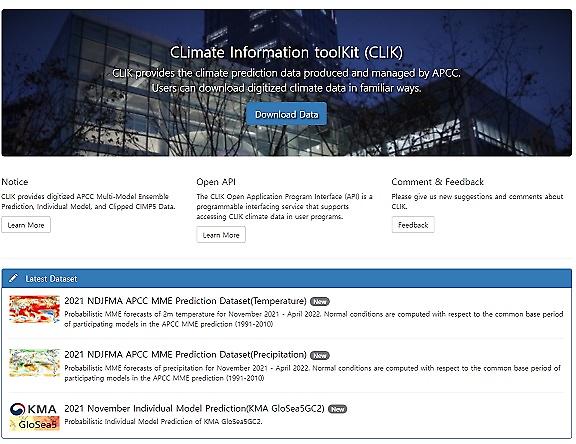Click the KMA GloSea5 logo image
The height and width of the screenshot is (444, 576).
coord(34,416)
